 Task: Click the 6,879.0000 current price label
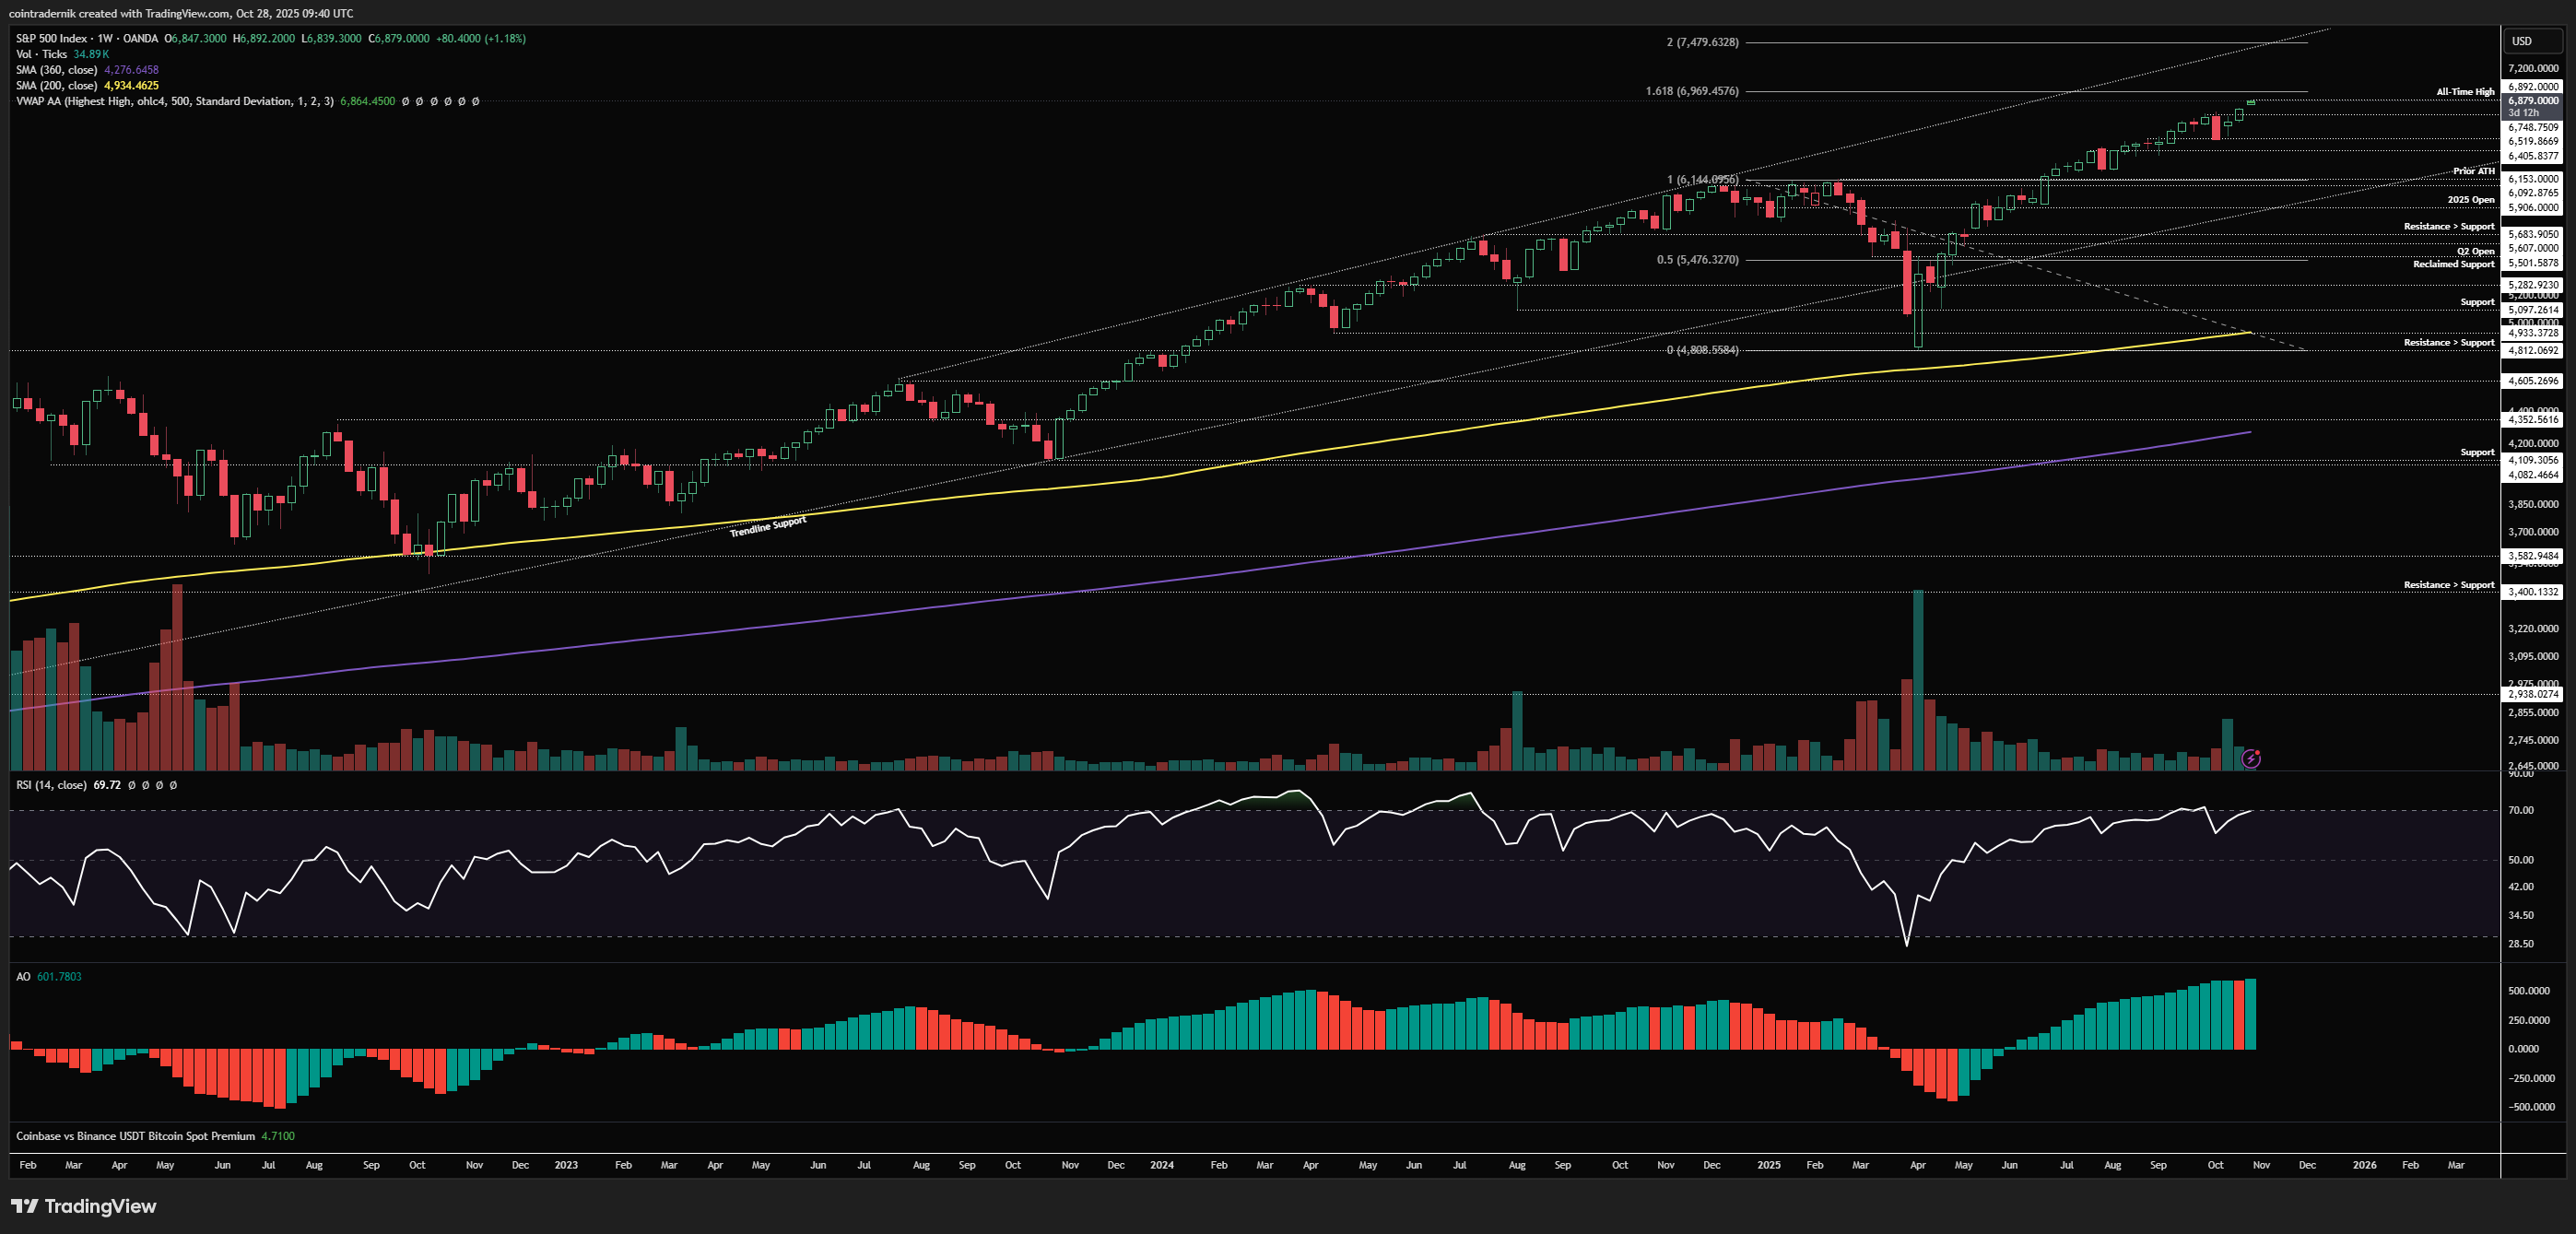click(2533, 101)
